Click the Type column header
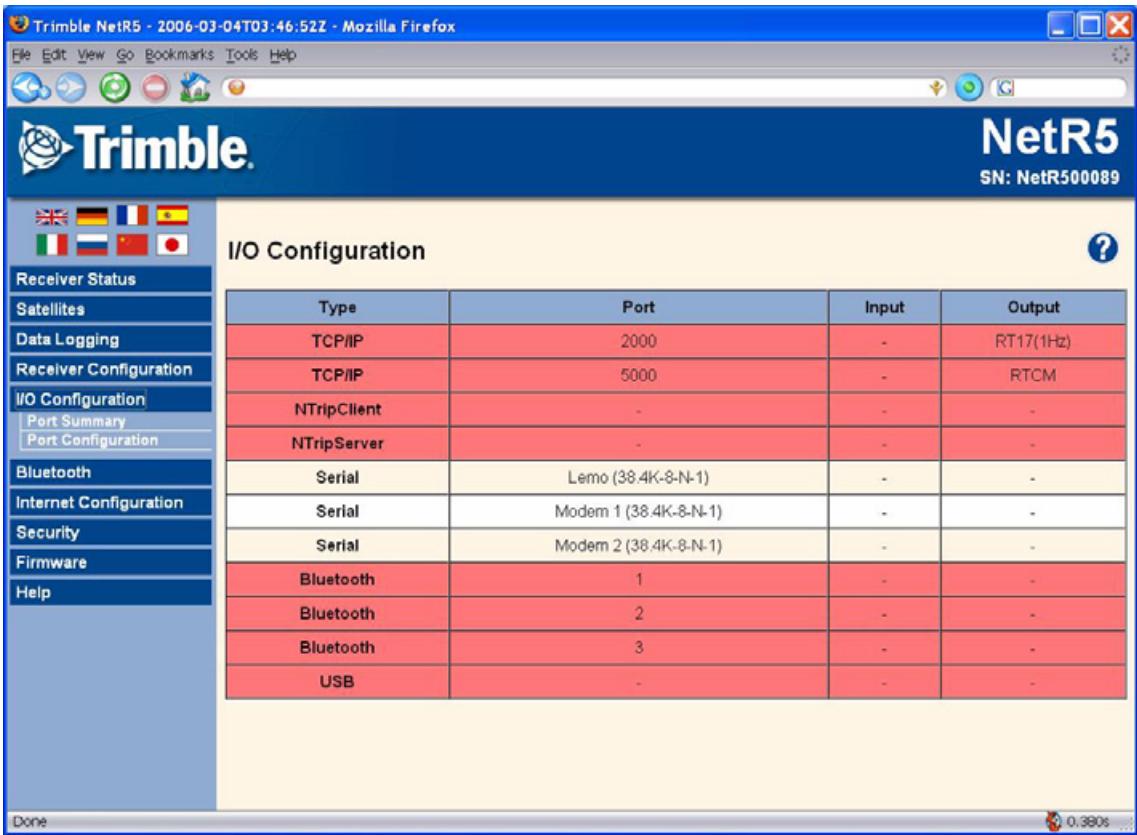This screenshot has width=1137, height=835. click(x=337, y=307)
